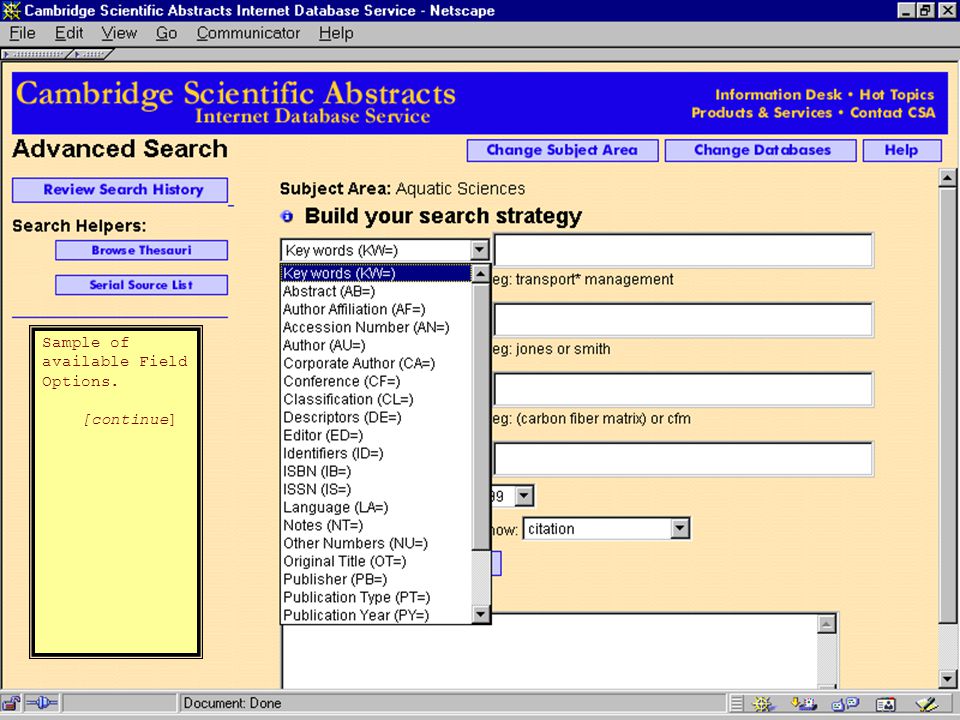Image resolution: width=960 pixels, height=720 pixels.
Task: Pick Corporate Author (CA=) option
Action: (377, 363)
